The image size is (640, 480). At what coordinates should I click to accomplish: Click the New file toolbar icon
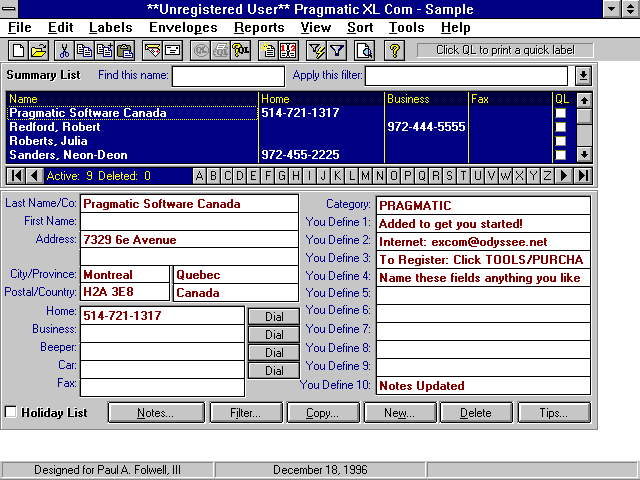(20, 51)
